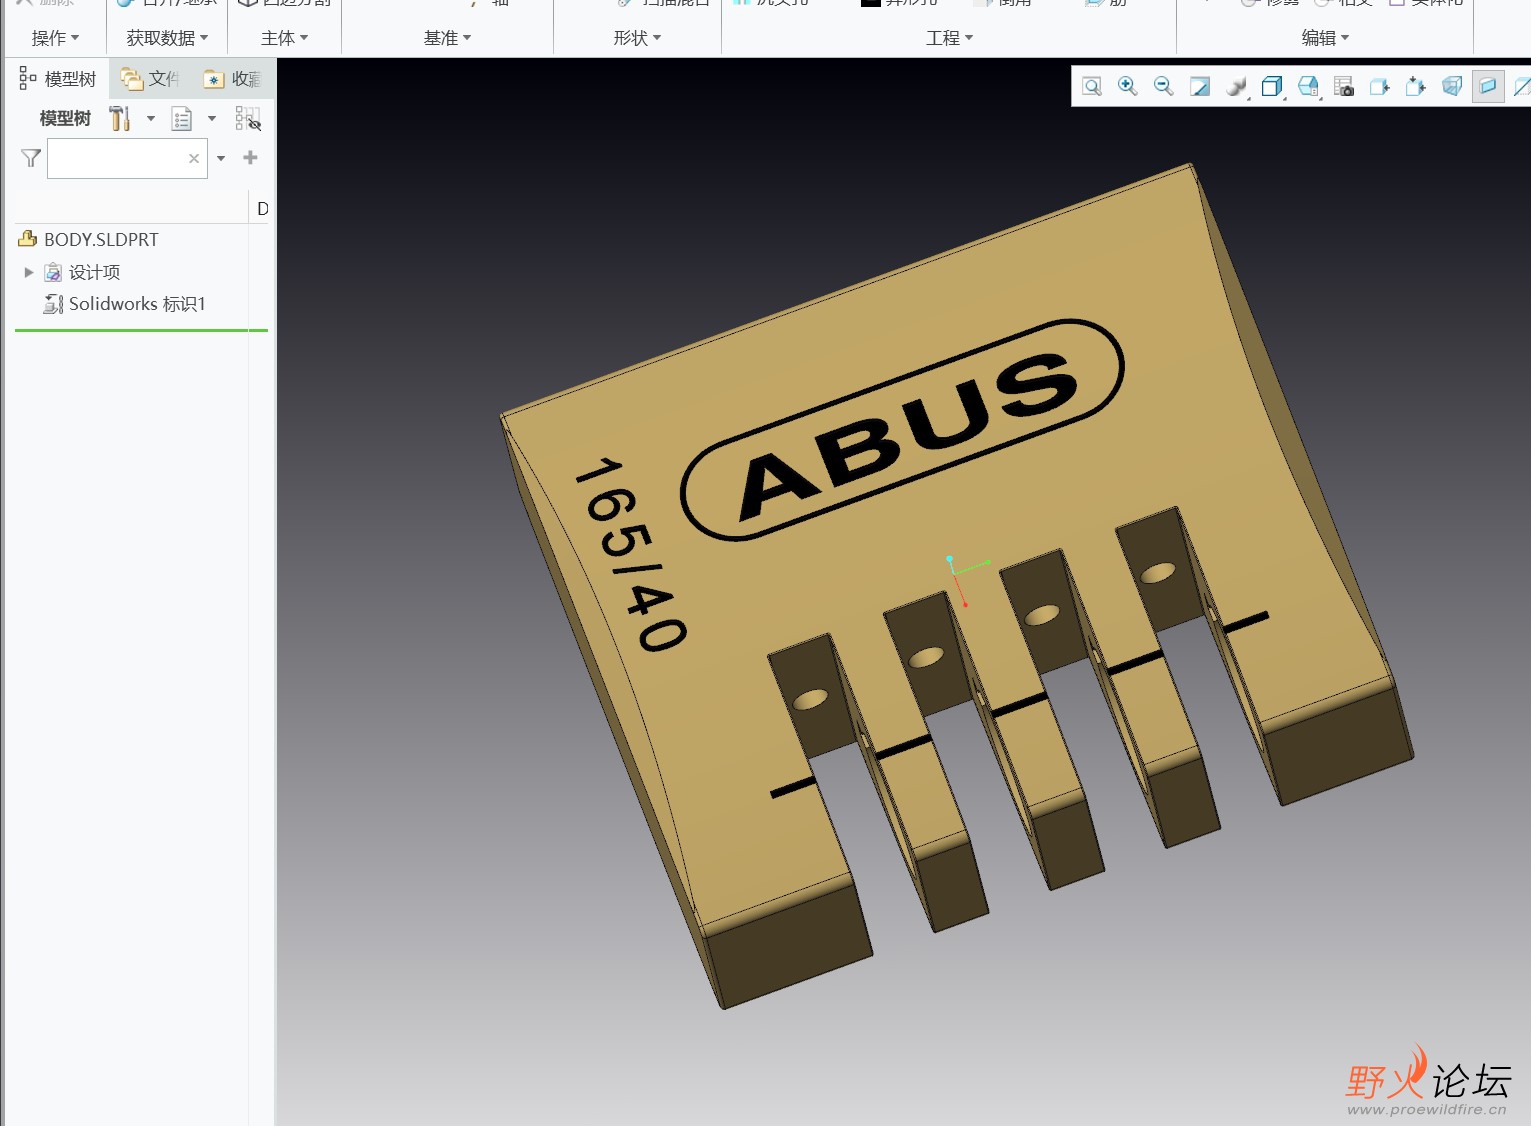The height and width of the screenshot is (1126, 1531).
Task: Switch to the 模型树 tab
Action: 58,79
